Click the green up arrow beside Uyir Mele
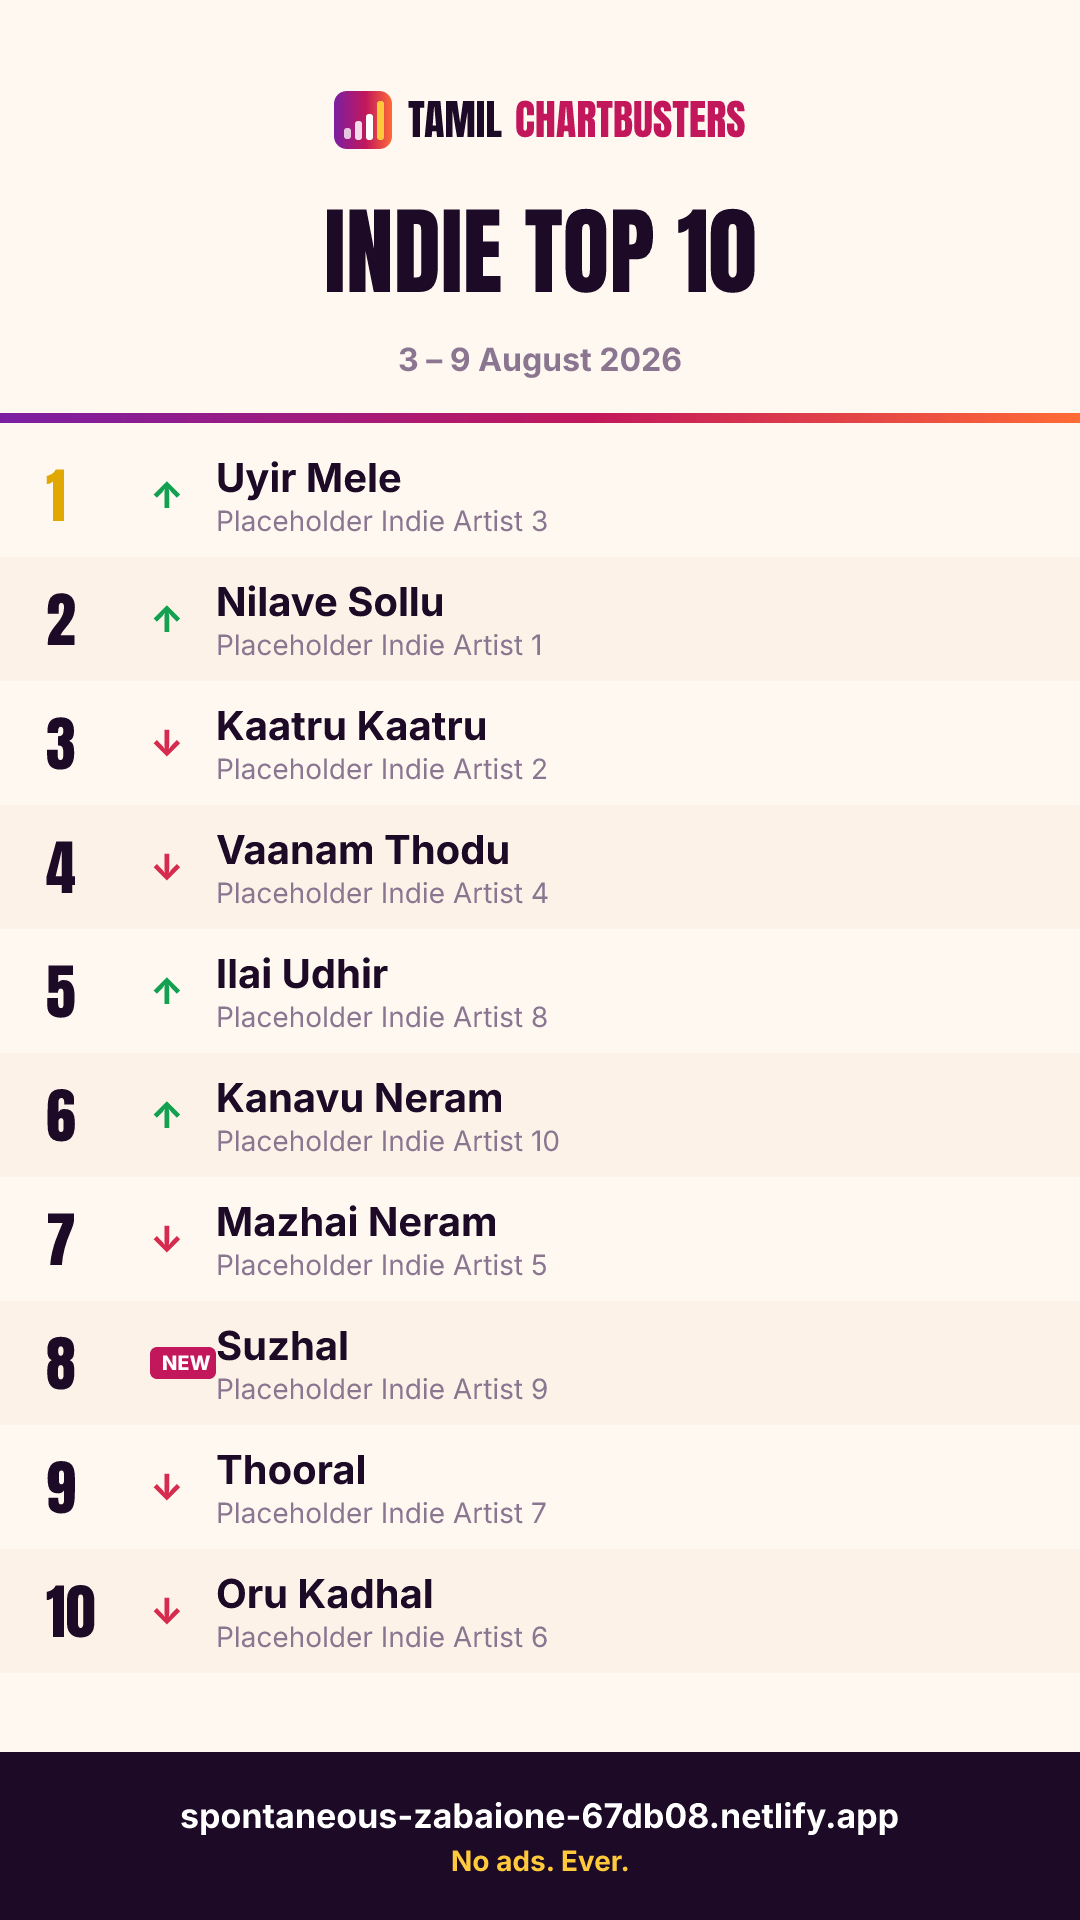 [167, 495]
